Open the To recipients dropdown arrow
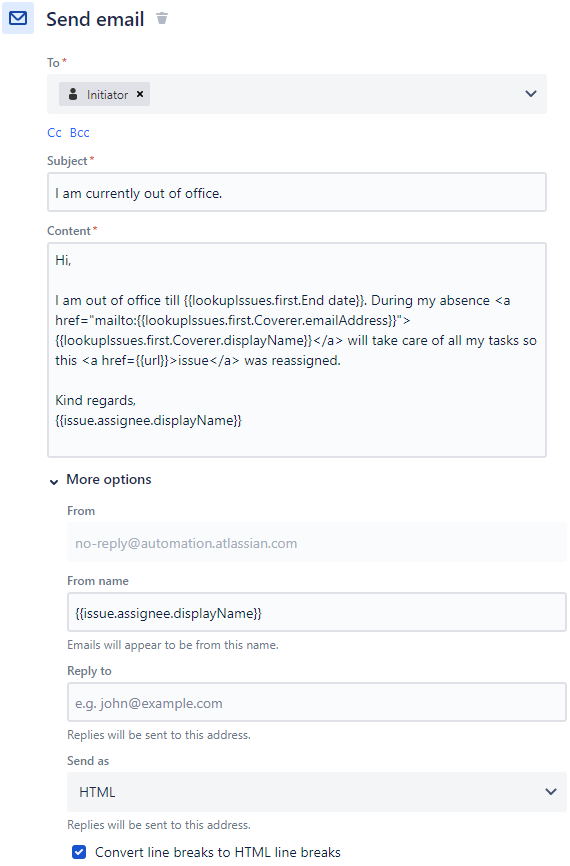 pos(531,94)
